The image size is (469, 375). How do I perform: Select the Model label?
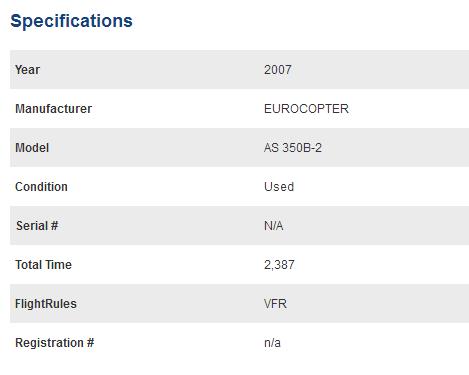click(x=32, y=148)
